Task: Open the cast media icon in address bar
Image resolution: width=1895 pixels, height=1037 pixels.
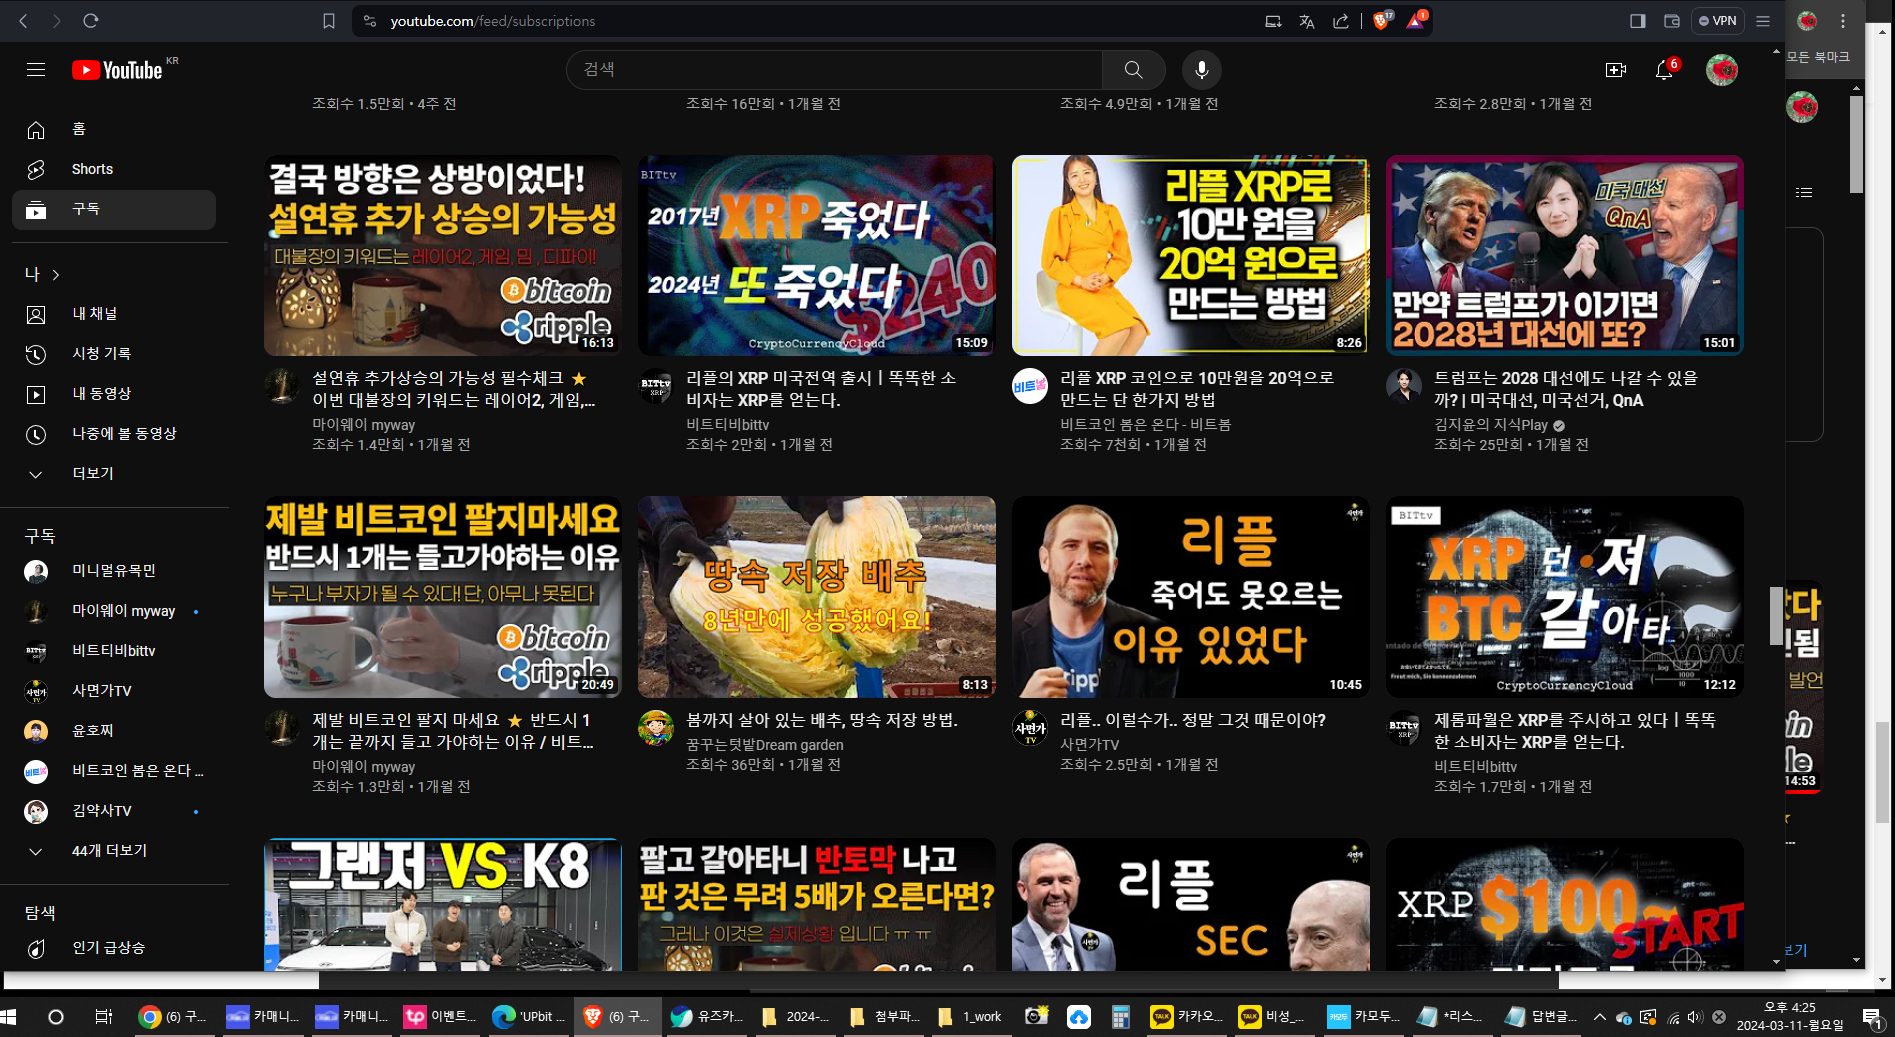Action: coord(1273,21)
